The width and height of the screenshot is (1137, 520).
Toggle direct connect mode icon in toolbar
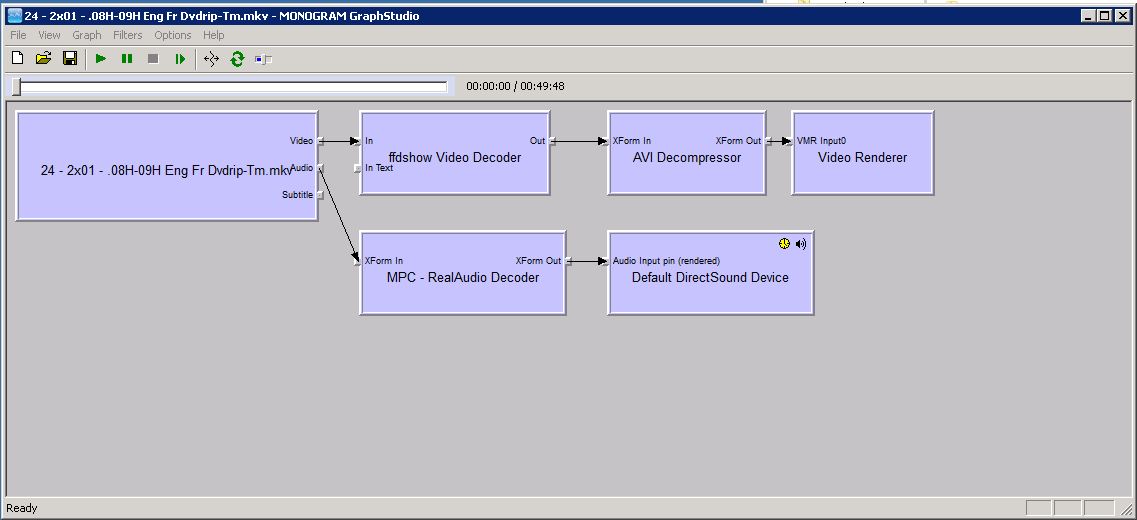[x=211, y=59]
